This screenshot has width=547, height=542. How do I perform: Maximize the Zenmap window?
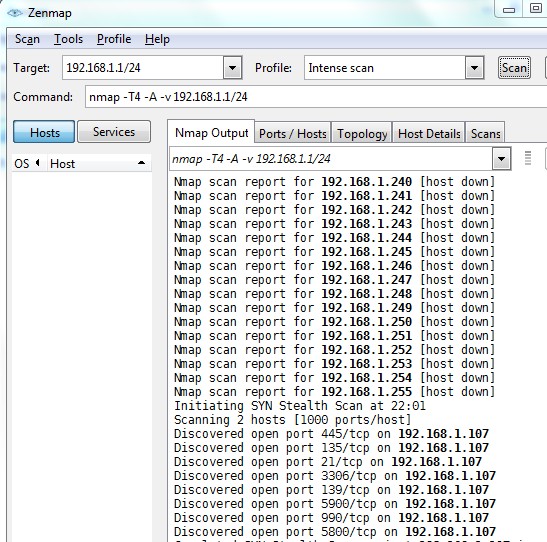535,8
